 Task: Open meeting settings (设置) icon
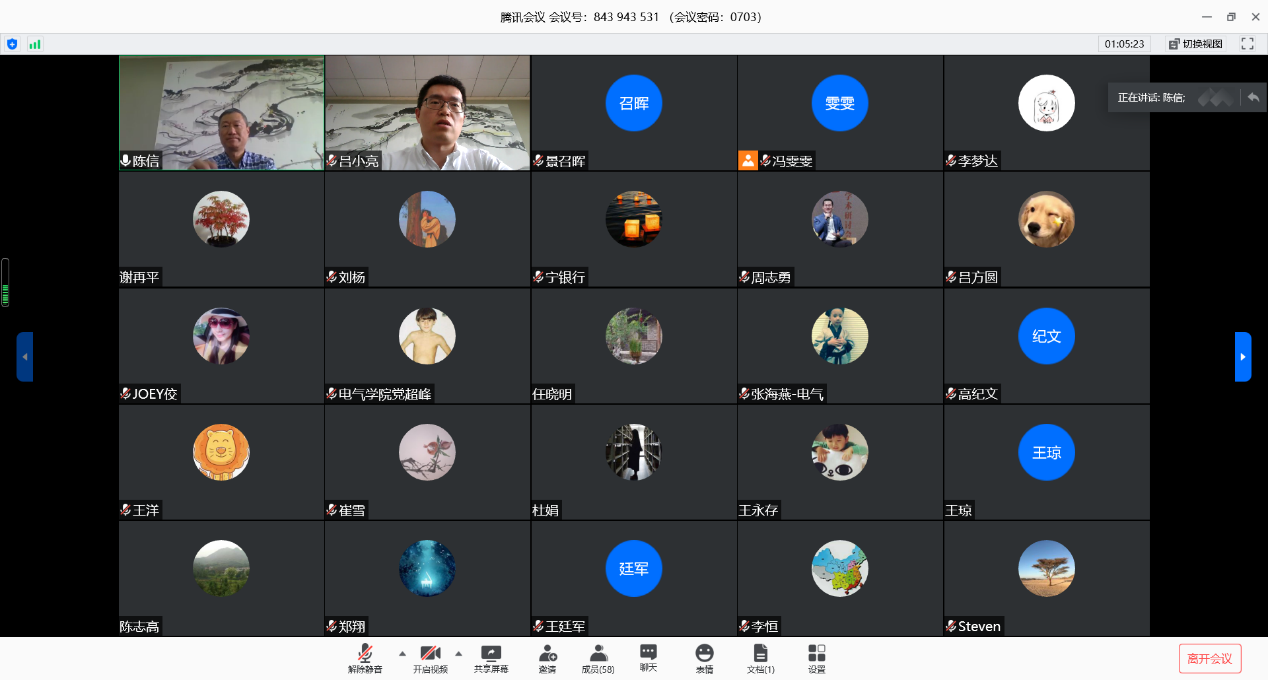coord(817,656)
